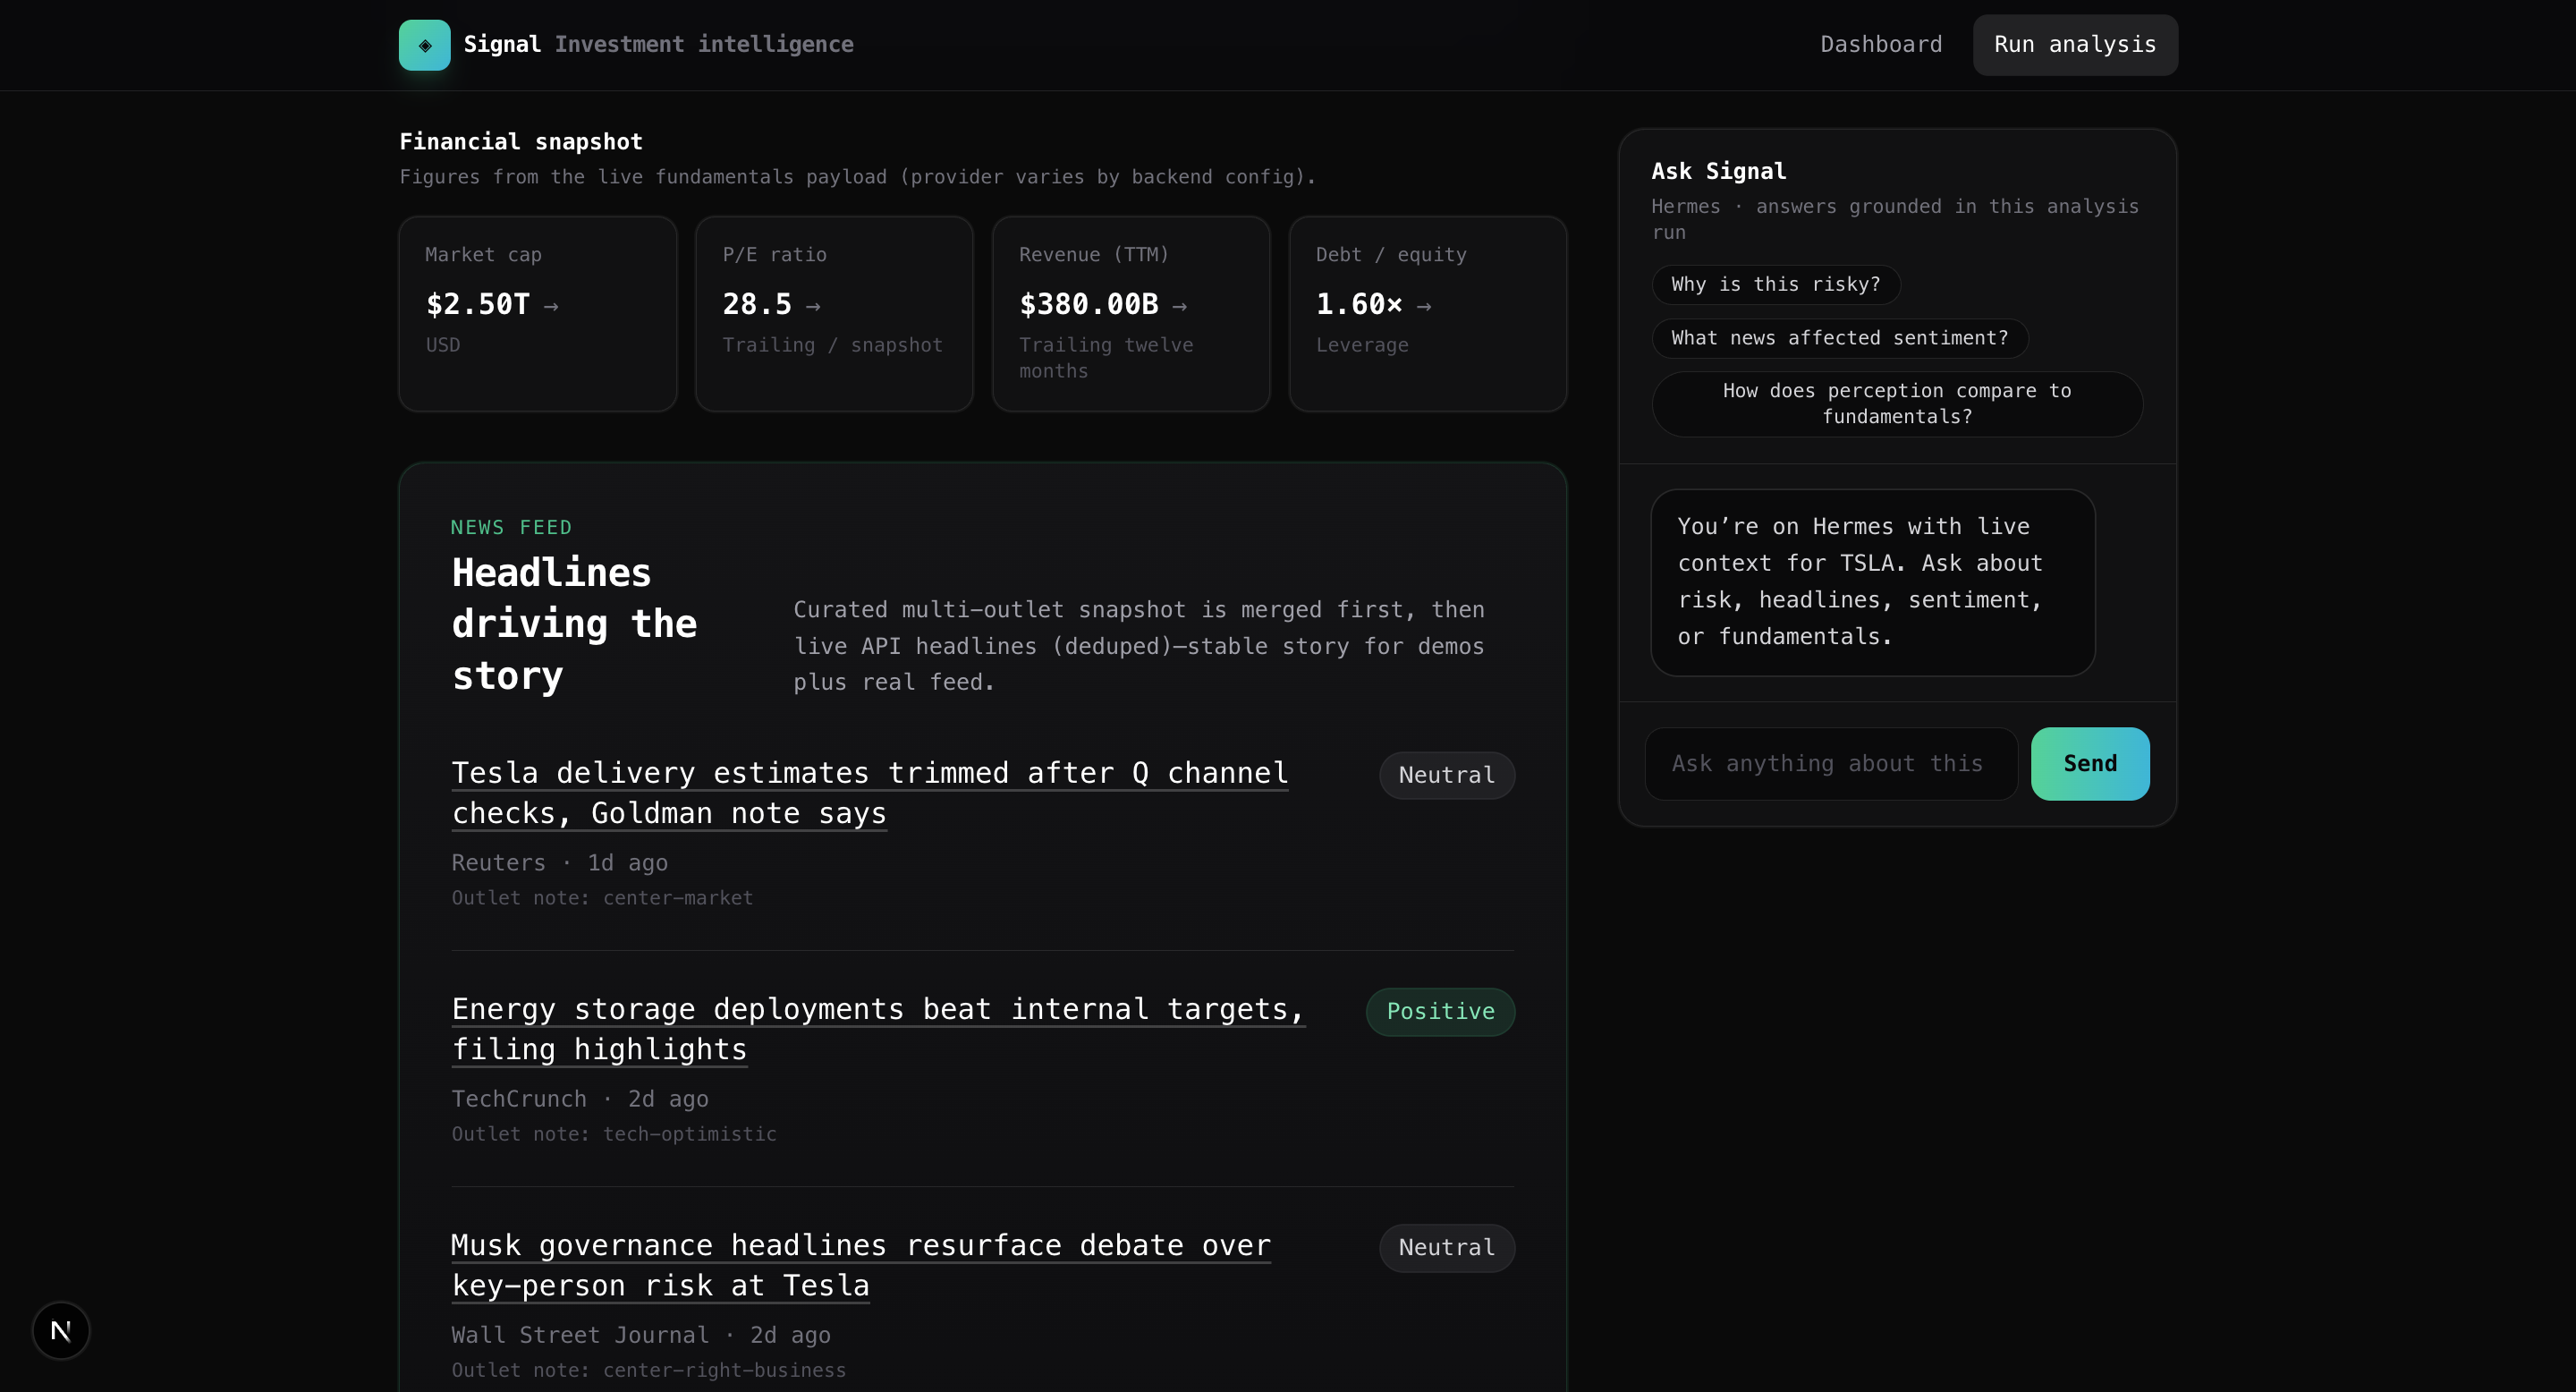
Task: Click the Neutral badge on Wall Street Journal story
Action: pos(1446,1247)
